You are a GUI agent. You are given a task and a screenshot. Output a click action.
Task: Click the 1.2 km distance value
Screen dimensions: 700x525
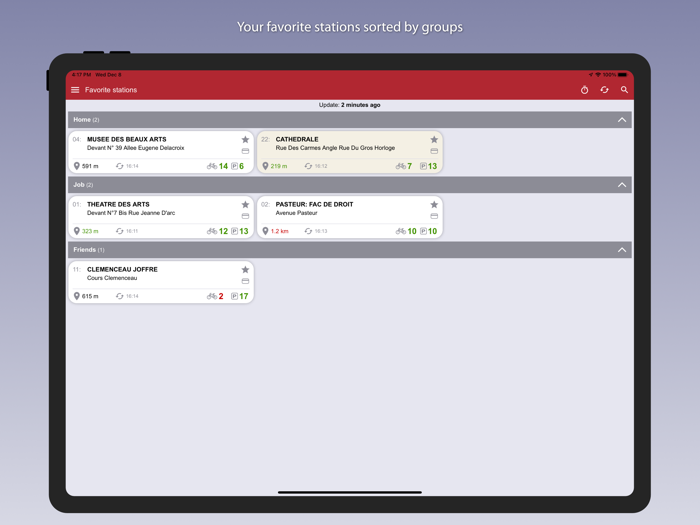pos(279,231)
